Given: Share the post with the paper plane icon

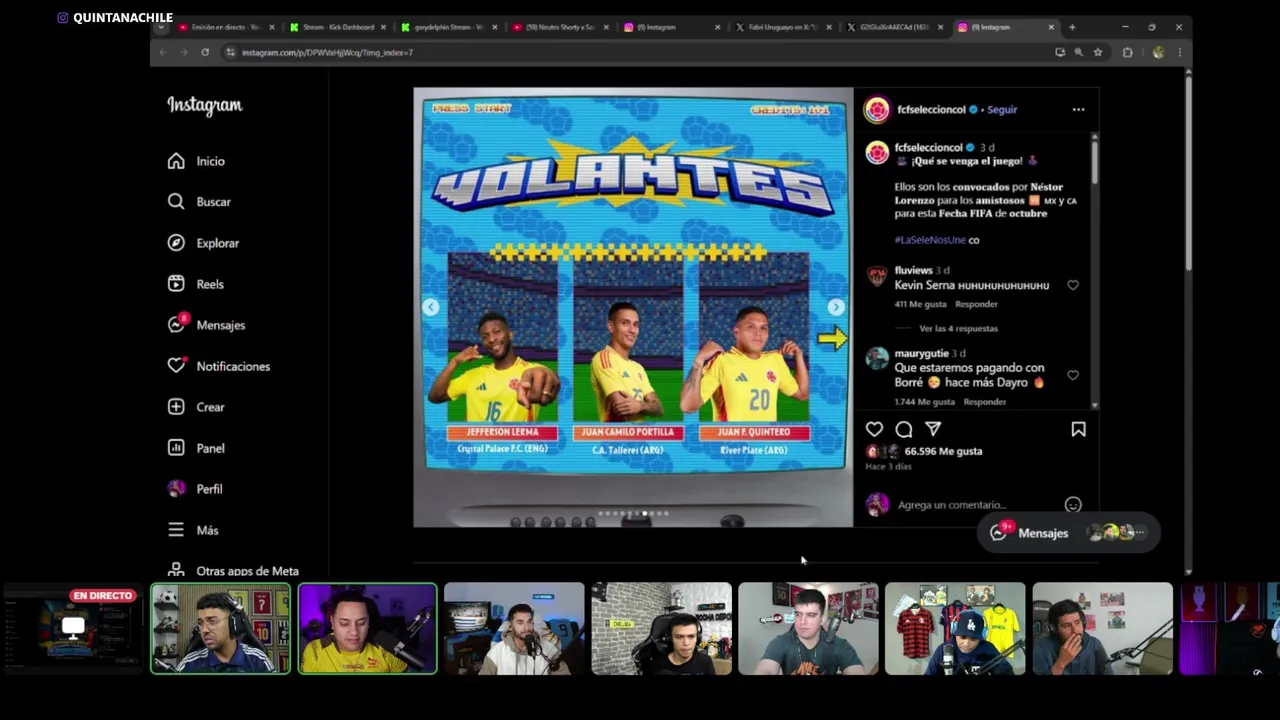Looking at the screenshot, I should click(x=933, y=429).
